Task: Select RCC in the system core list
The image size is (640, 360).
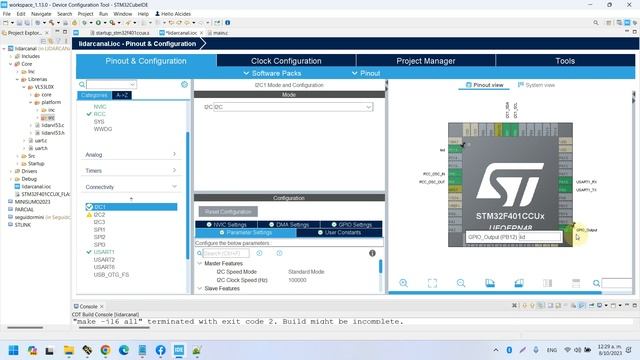Action: click(x=100, y=114)
